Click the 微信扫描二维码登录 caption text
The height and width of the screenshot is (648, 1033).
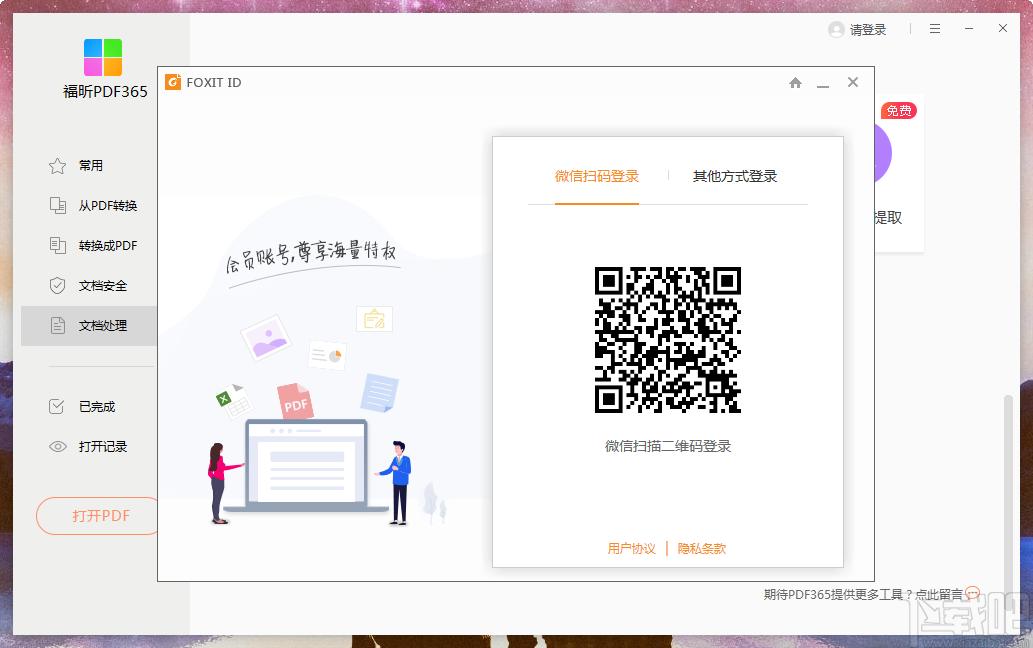point(668,446)
